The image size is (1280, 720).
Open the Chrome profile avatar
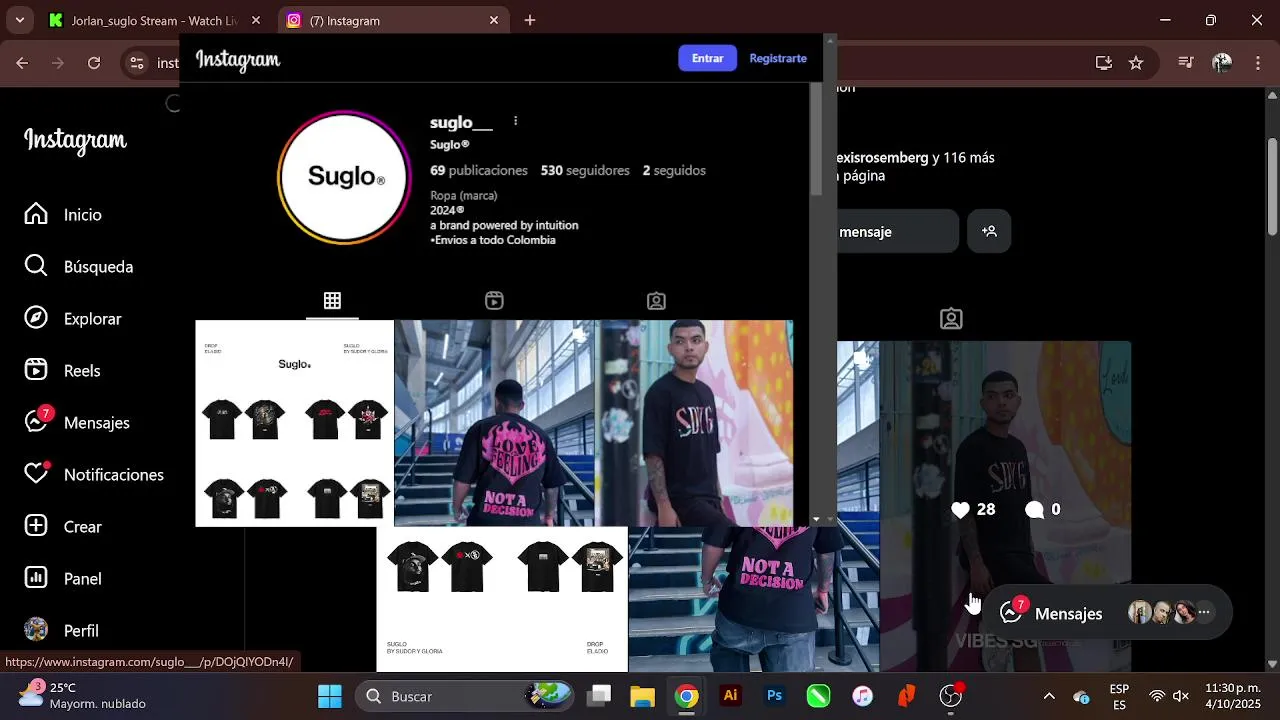1222,62
